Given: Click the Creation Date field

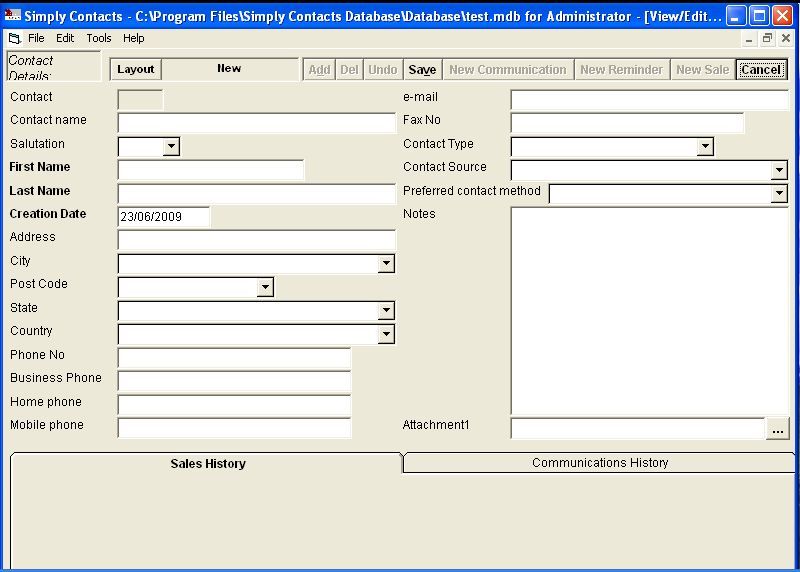Looking at the screenshot, I should click(164, 217).
